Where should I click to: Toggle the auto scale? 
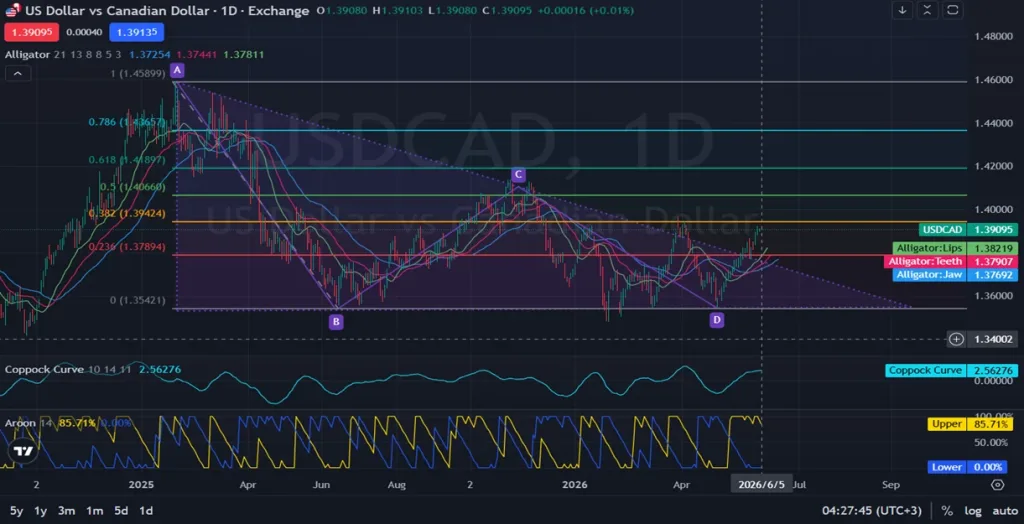click(1005, 511)
